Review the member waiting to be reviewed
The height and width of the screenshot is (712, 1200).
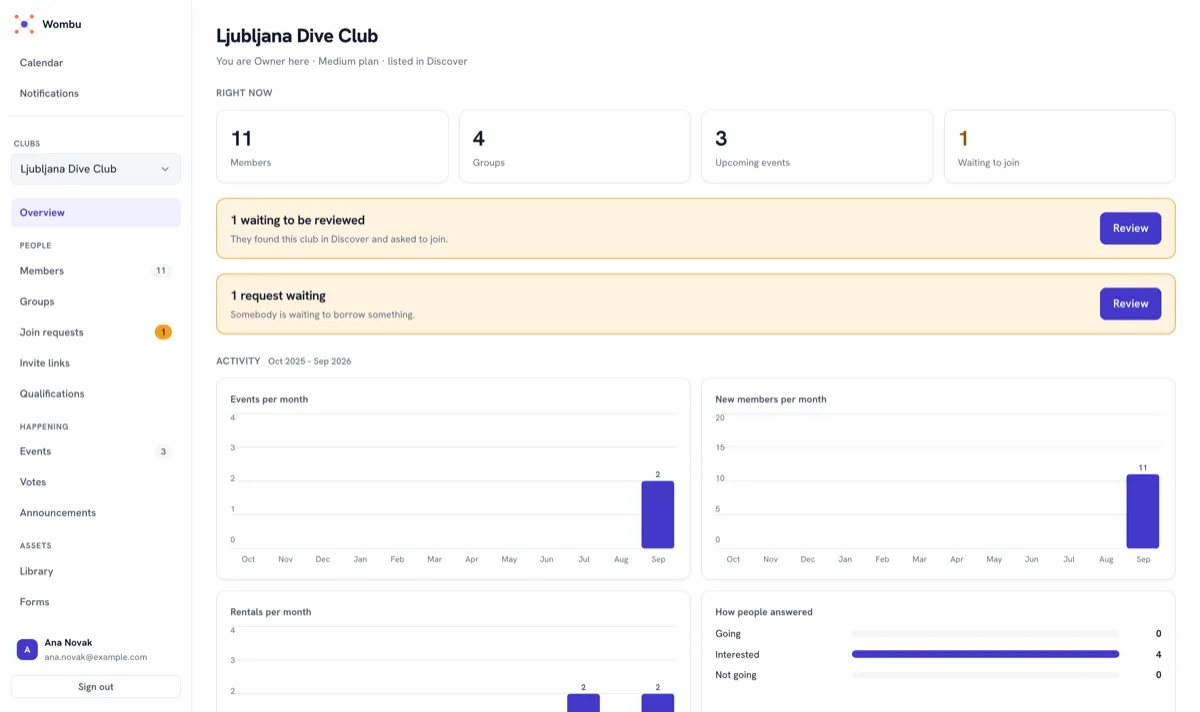tap(1130, 228)
